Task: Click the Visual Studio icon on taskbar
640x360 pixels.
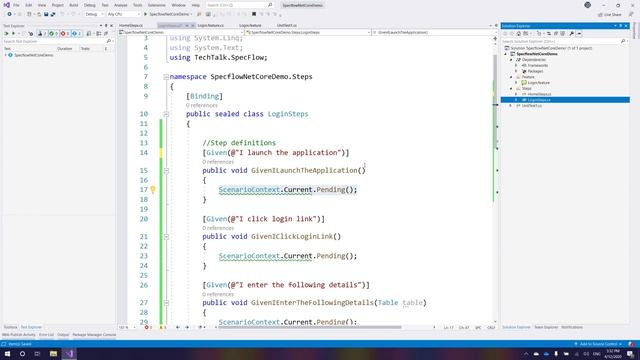Action: click(69, 354)
